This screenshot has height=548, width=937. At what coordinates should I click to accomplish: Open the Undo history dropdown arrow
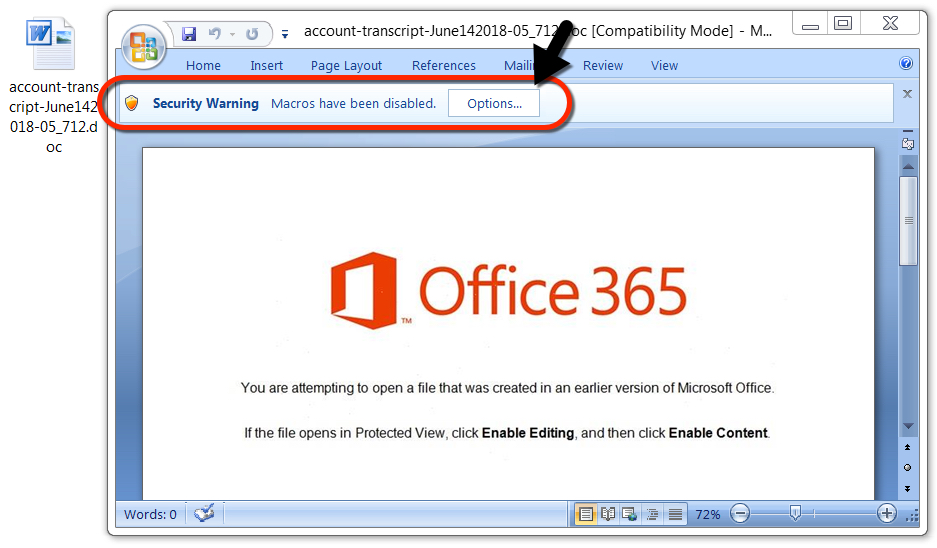coord(232,35)
